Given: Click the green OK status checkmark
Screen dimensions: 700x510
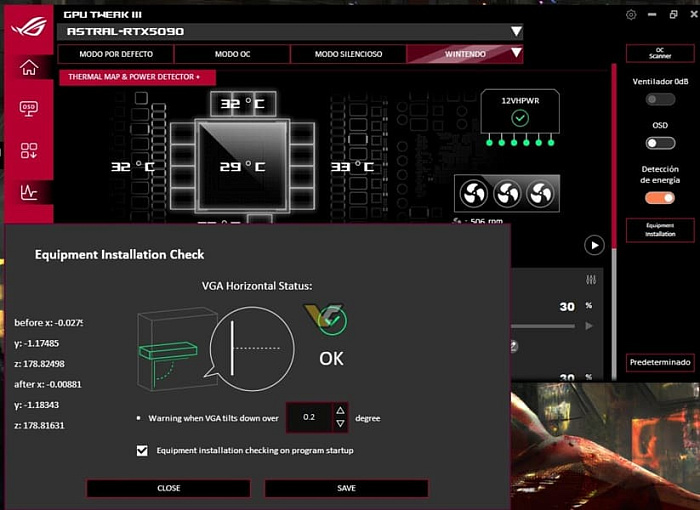Looking at the screenshot, I should 333,320.
